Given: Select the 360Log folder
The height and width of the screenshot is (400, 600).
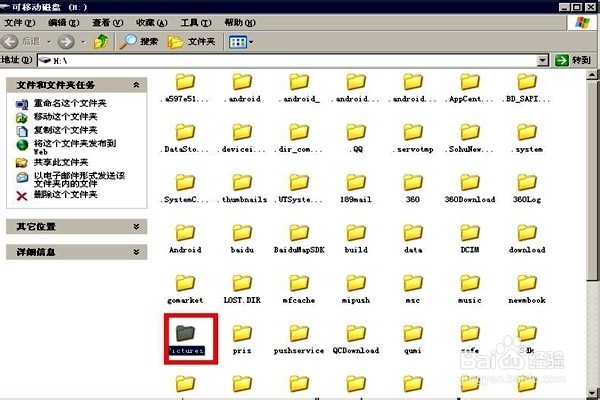Looking at the screenshot, I should tap(527, 189).
